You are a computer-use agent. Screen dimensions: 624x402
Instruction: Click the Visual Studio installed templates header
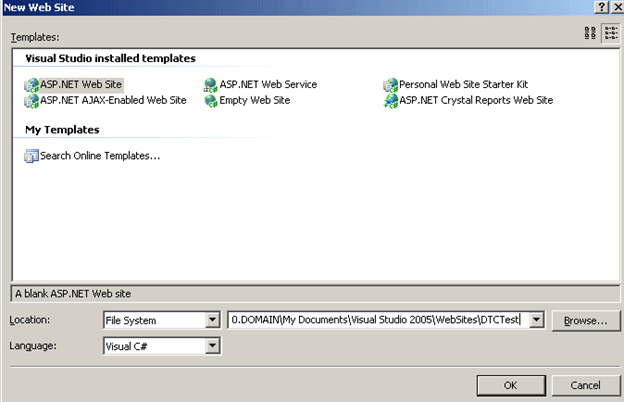click(110, 59)
